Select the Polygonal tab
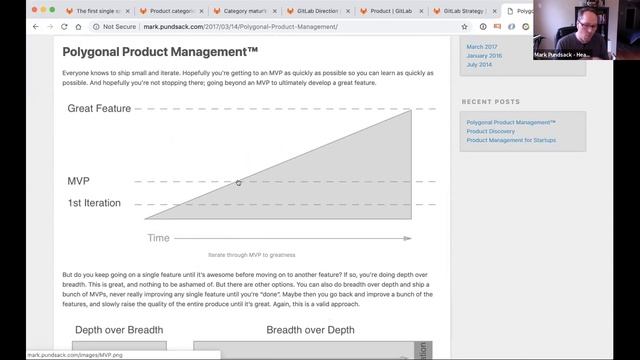This screenshot has width=640, height=360. point(518,11)
